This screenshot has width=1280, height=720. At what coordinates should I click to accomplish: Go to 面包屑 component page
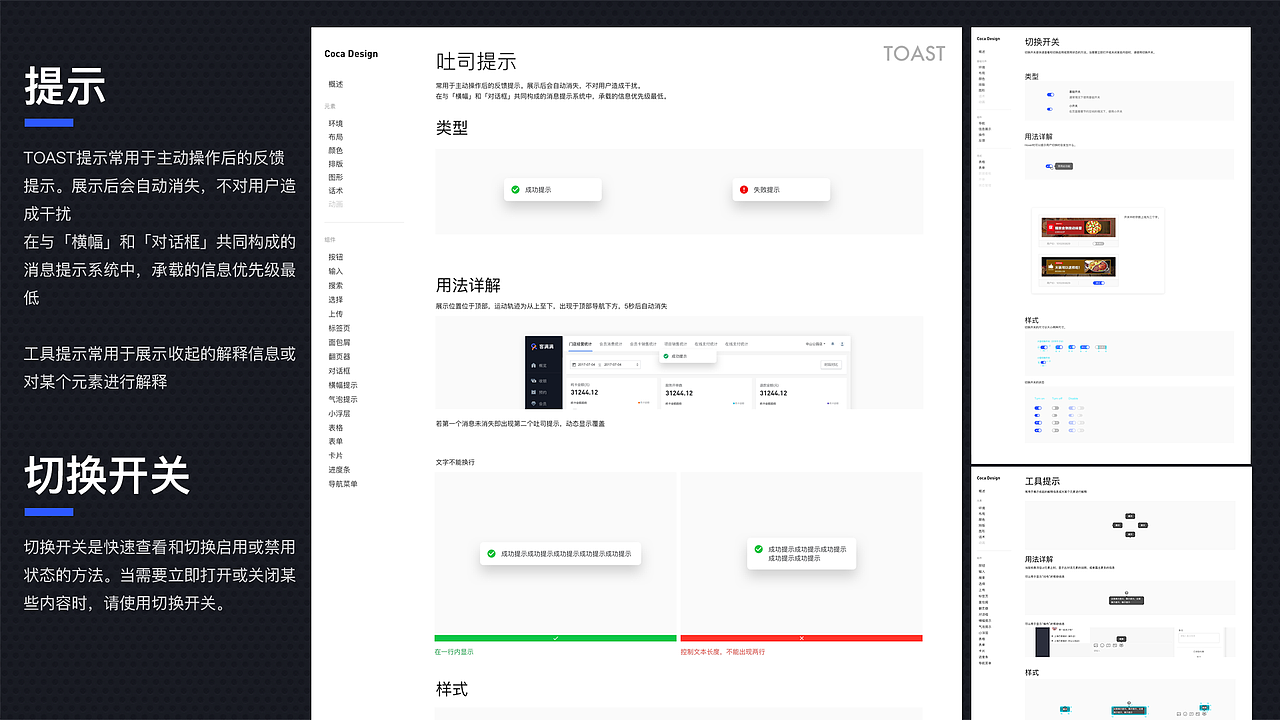pyautogui.click(x=339, y=342)
